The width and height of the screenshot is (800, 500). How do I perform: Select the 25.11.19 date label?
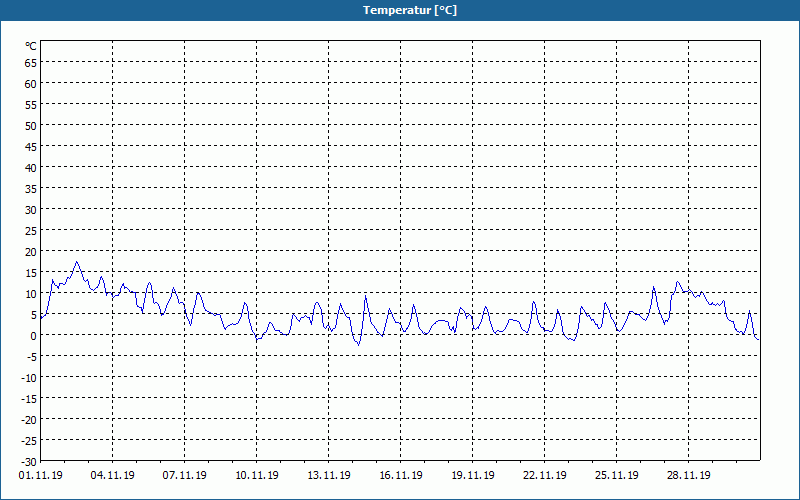click(616, 475)
